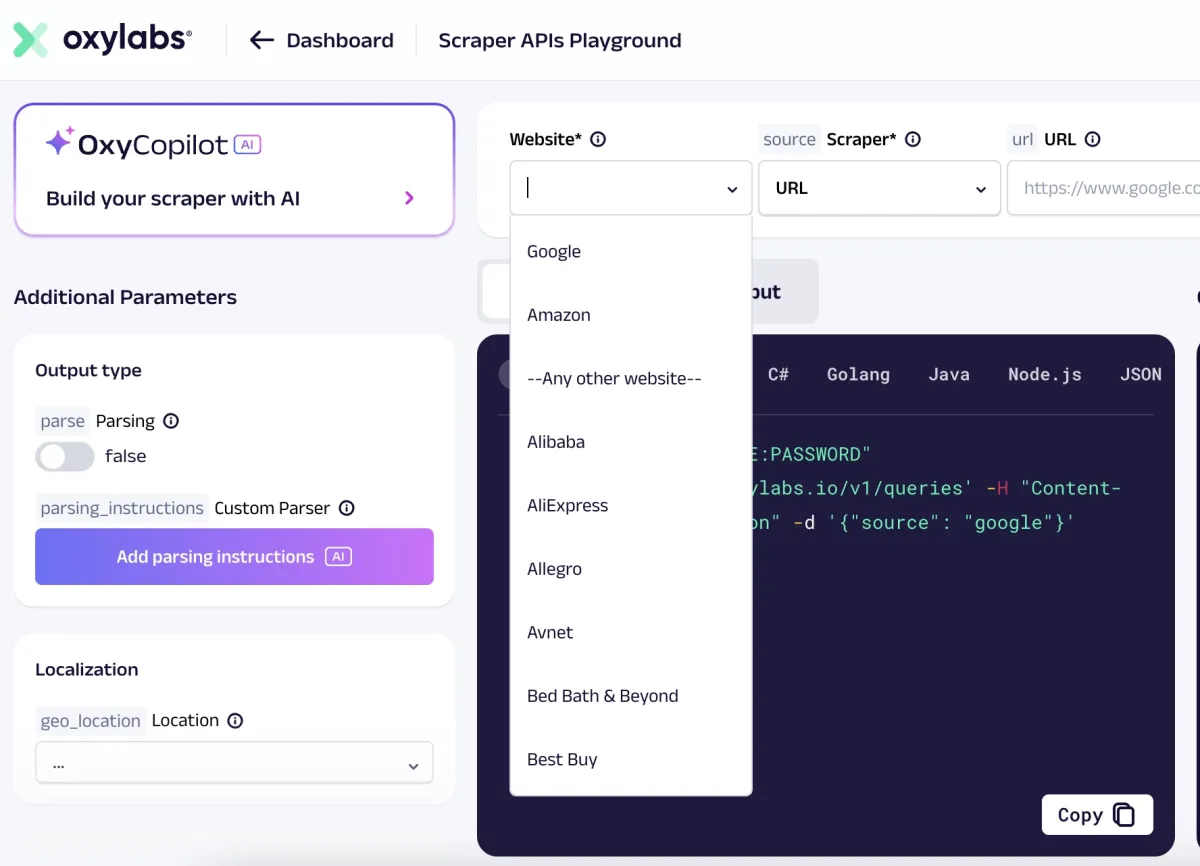
Task: Open the Website field info icon
Action: (x=598, y=140)
